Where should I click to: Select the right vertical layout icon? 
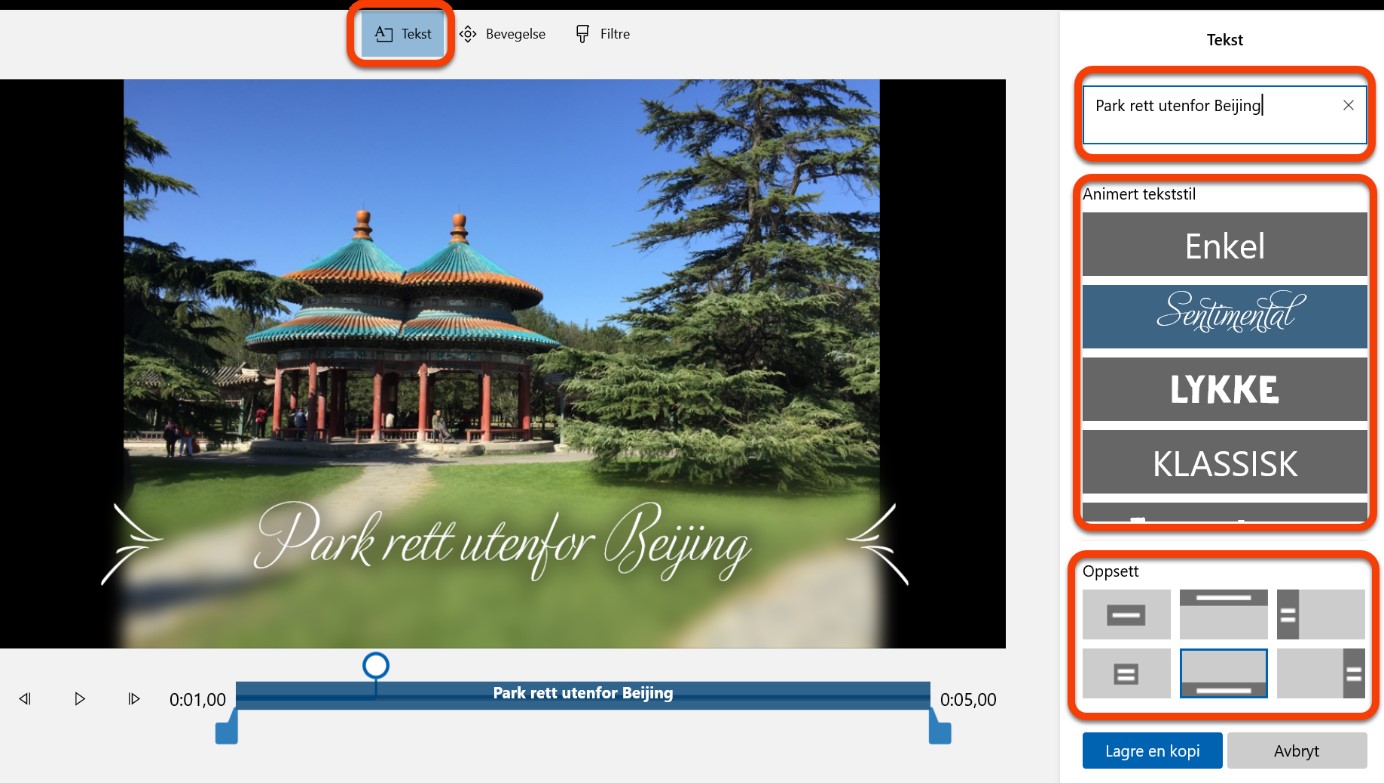pyautogui.click(x=1320, y=674)
